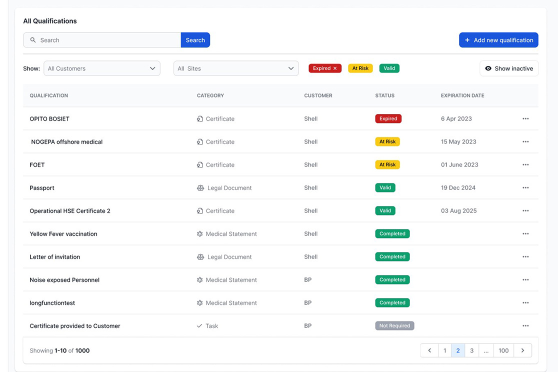The image size is (558, 372).
Task: Go to previous page arrow
Action: pos(430,350)
